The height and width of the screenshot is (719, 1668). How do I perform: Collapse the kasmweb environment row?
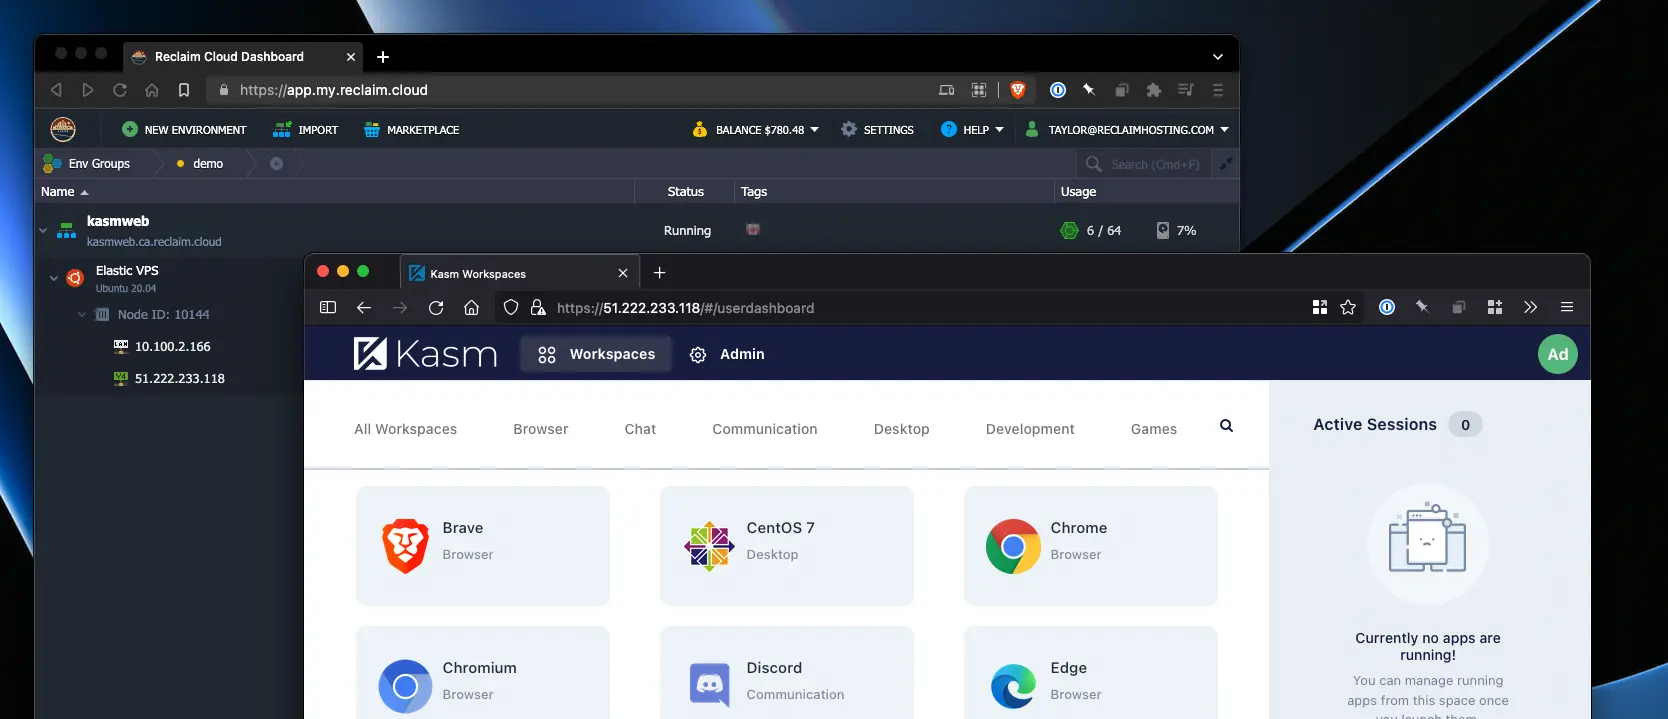pyautogui.click(x=43, y=230)
